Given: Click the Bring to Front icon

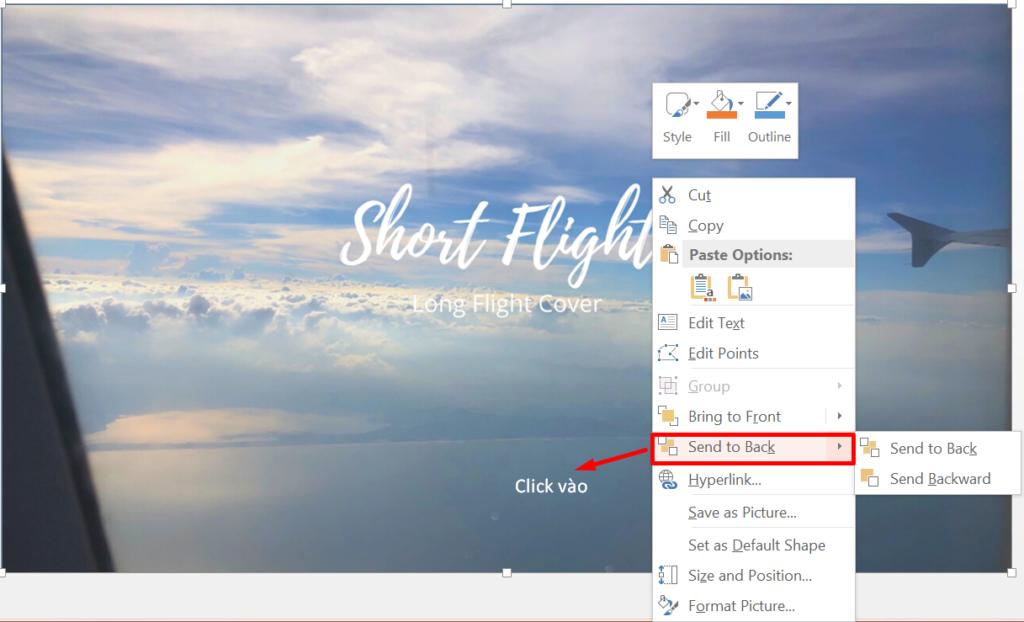Looking at the screenshot, I should point(670,416).
